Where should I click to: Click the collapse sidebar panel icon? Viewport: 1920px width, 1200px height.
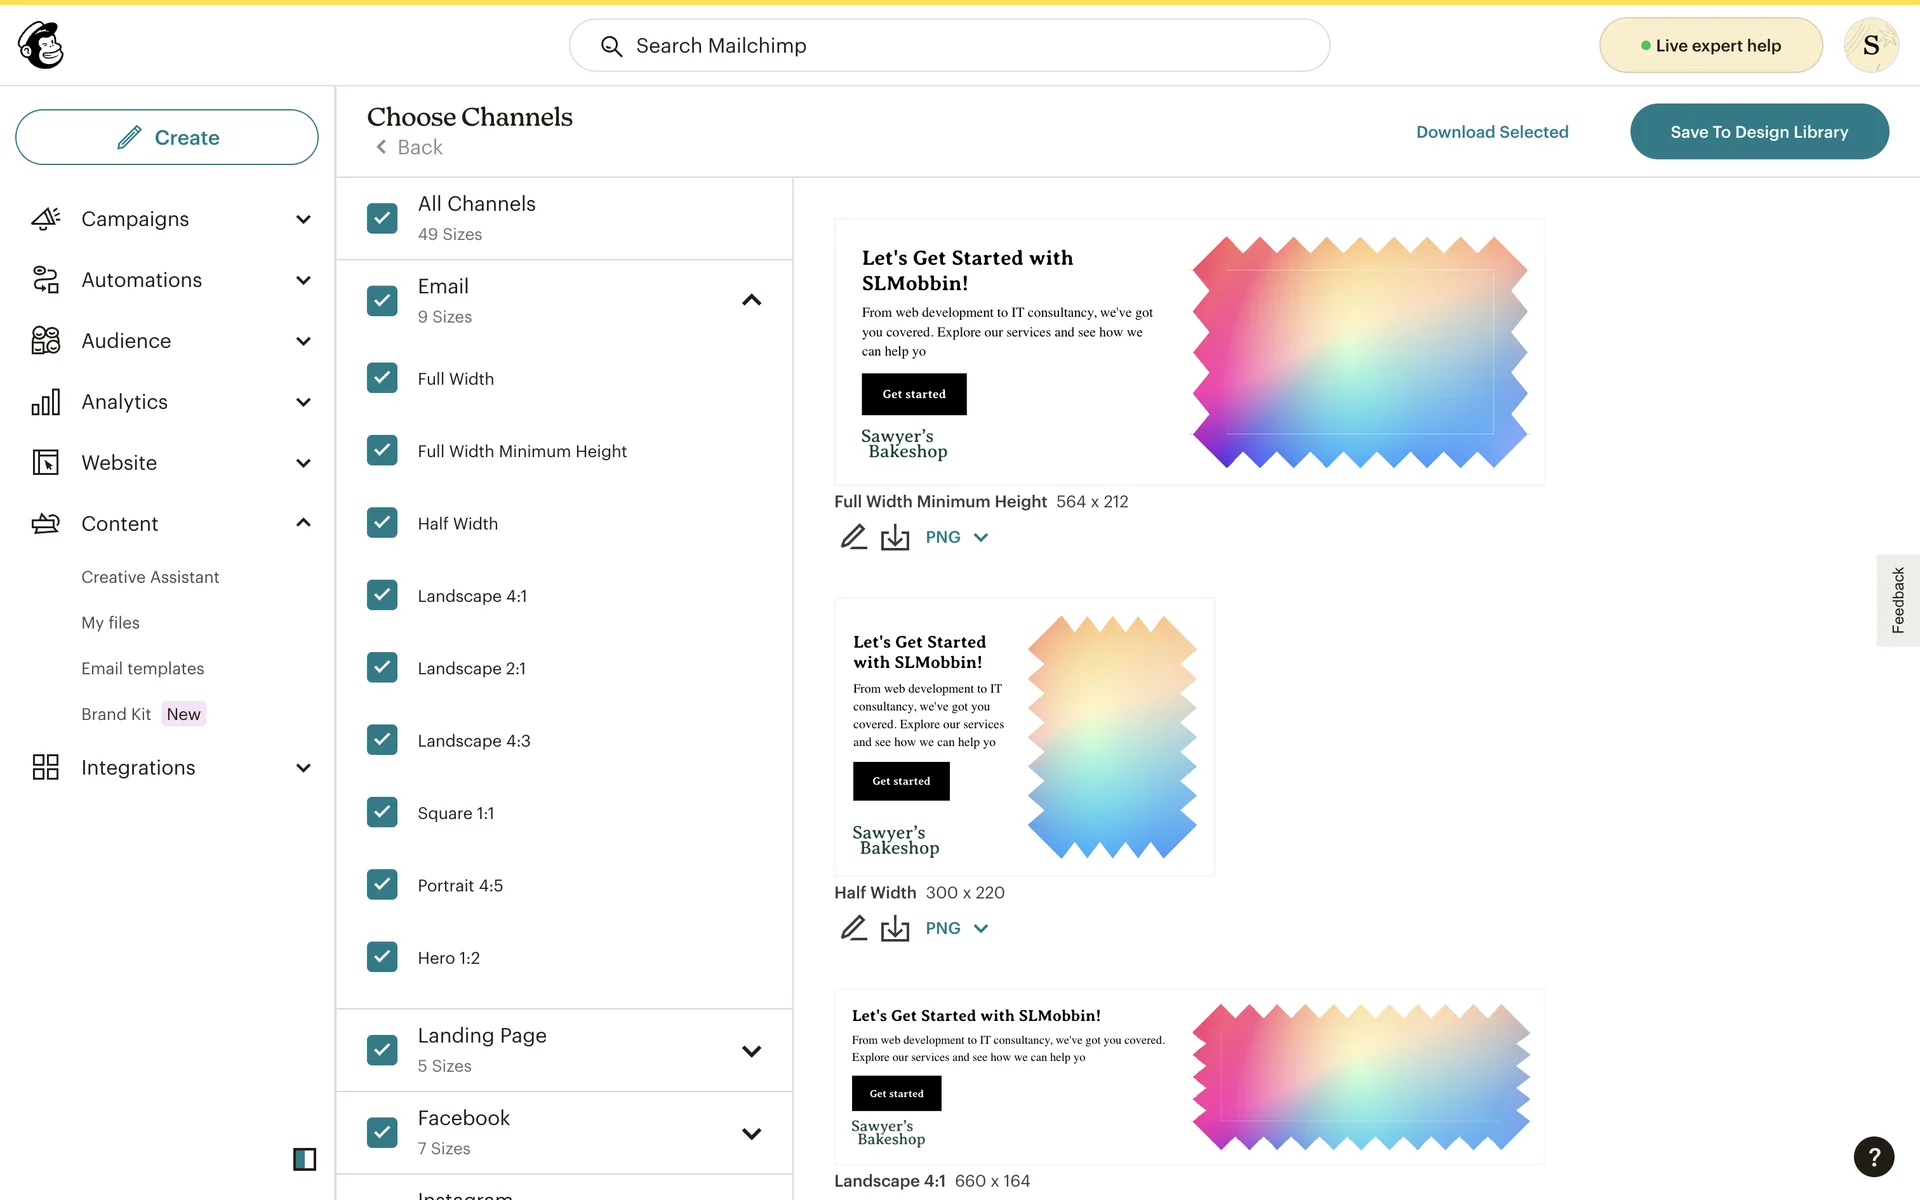point(304,1159)
